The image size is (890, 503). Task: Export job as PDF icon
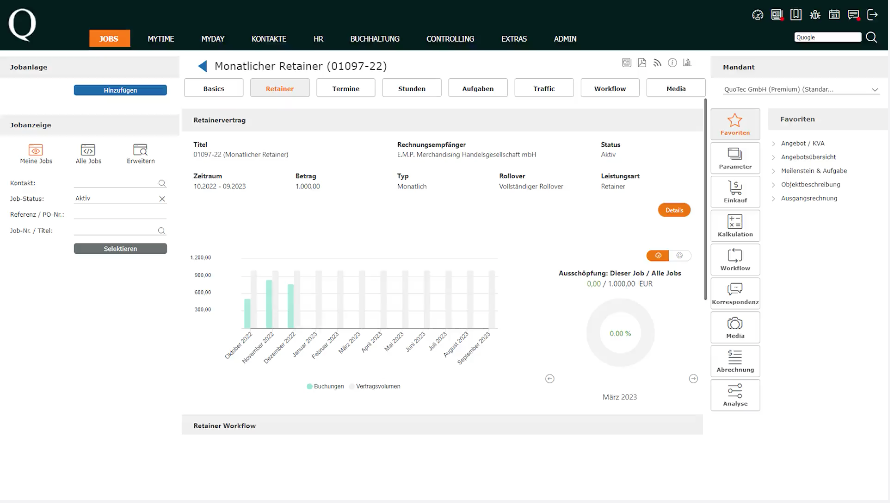coord(642,63)
